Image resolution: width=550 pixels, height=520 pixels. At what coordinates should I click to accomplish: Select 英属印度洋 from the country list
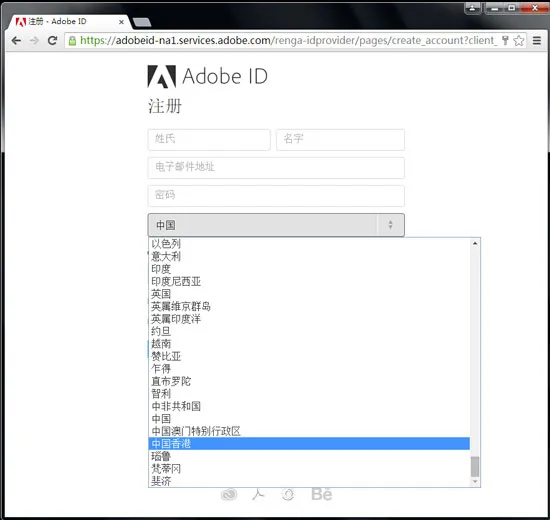pyautogui.click(x=309, y=319)
